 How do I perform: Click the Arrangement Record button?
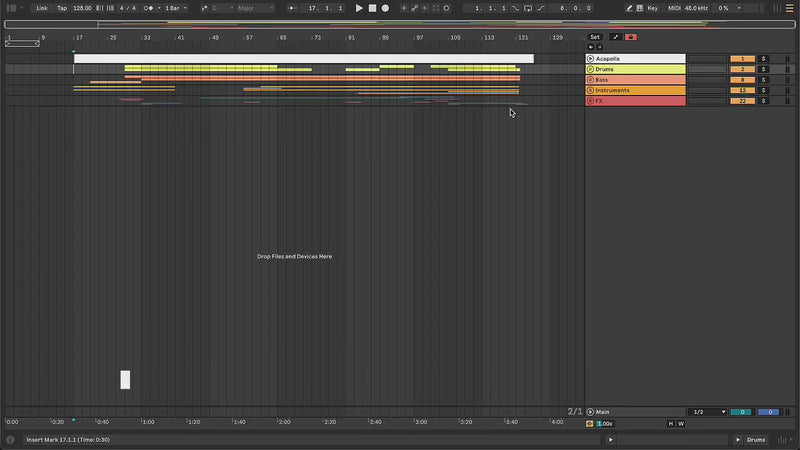[x=385, y=8]
